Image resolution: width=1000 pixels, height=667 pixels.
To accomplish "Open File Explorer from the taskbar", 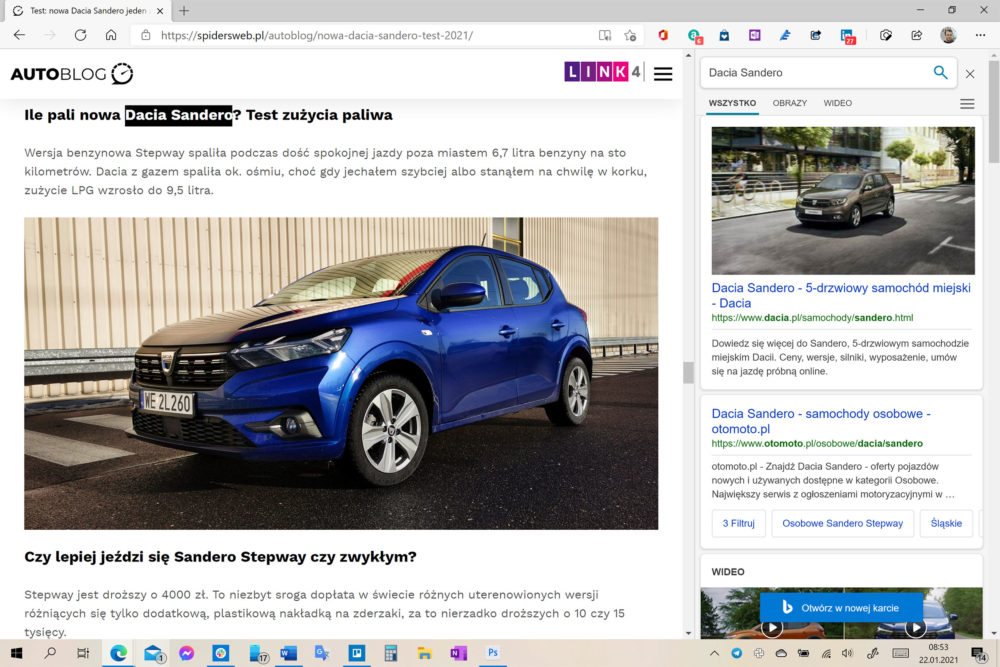I will coord(424,653).
